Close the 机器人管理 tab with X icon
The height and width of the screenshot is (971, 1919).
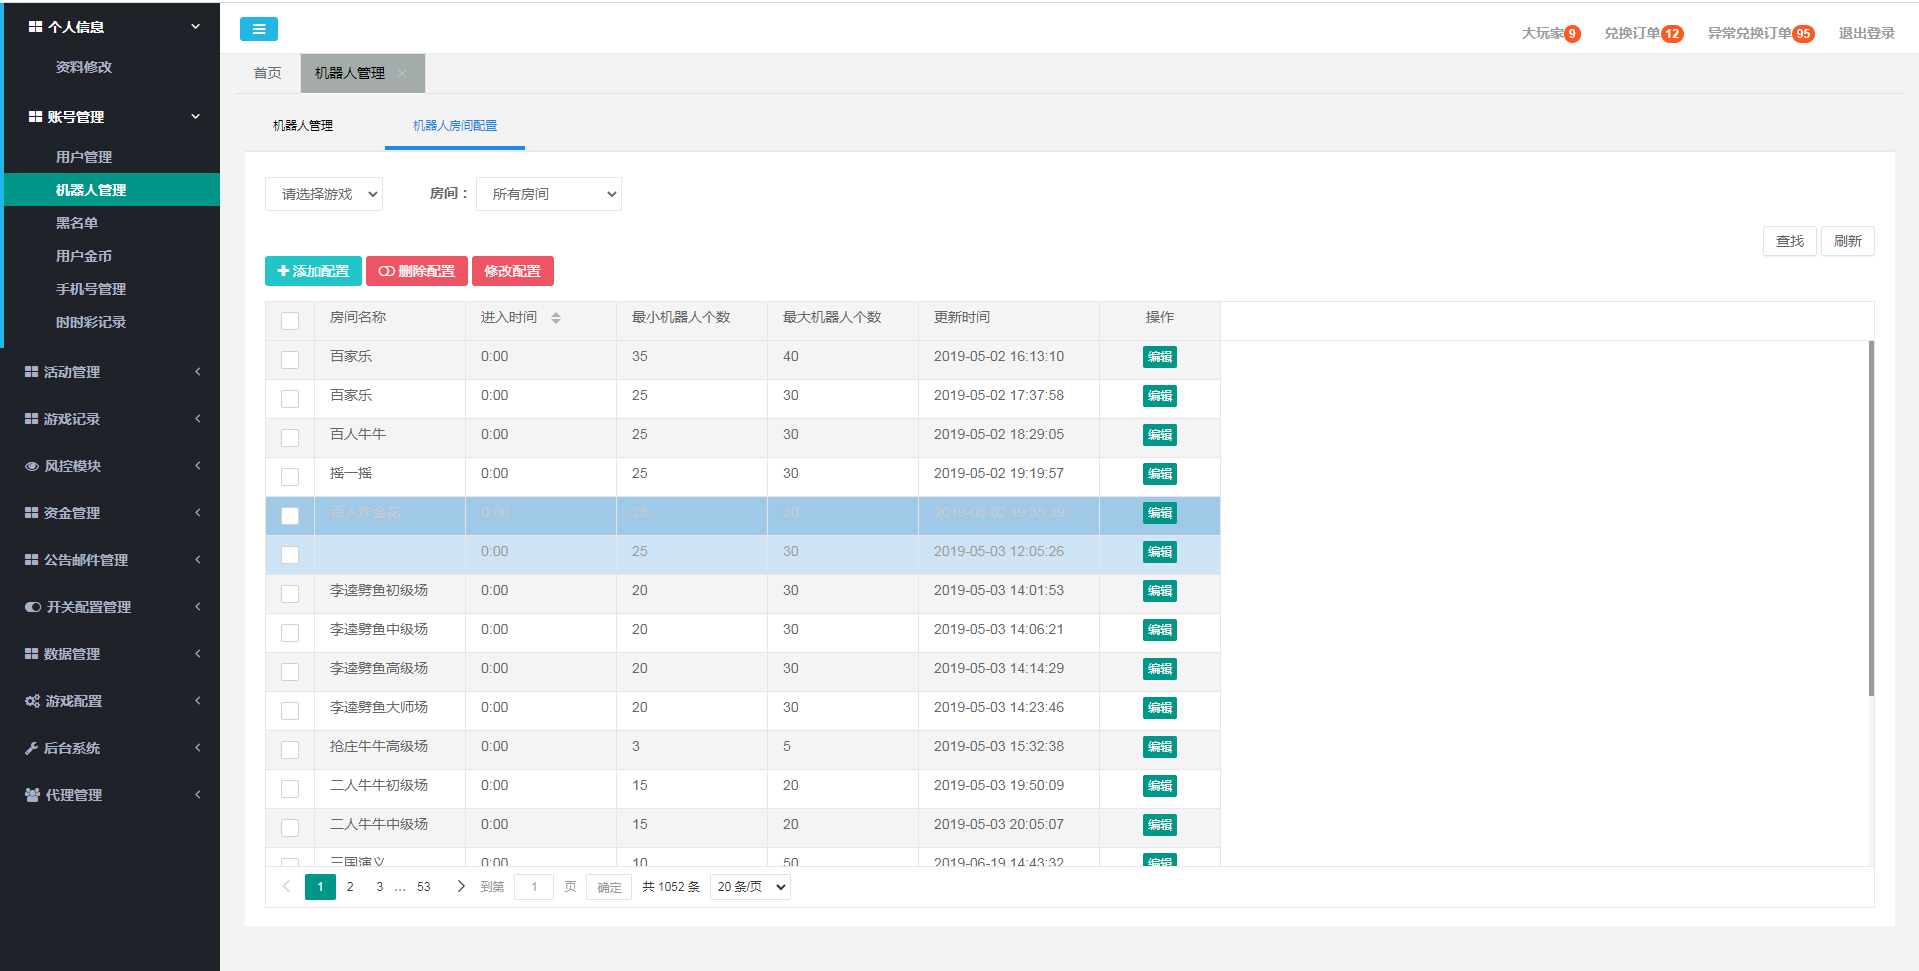point(403,74)
